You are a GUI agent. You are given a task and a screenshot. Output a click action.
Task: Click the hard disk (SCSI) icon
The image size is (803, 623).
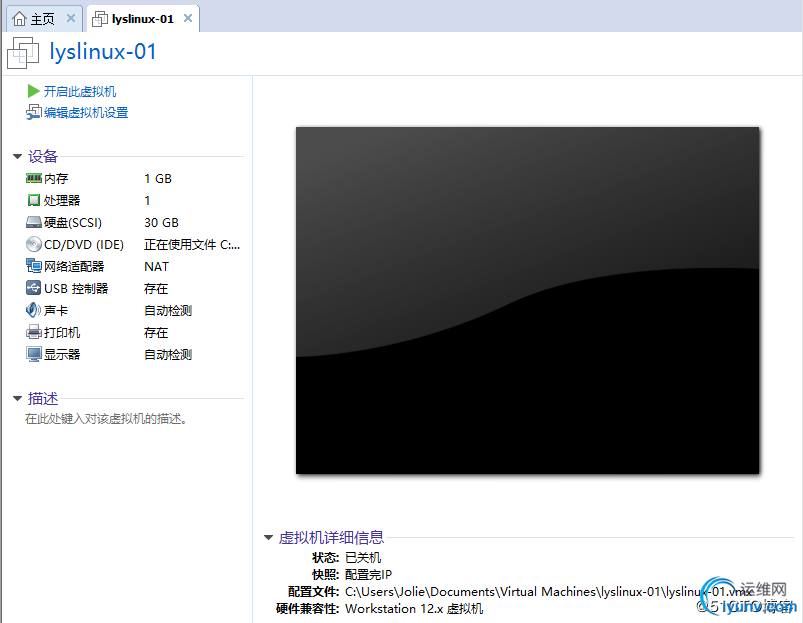tap(34, 222)
